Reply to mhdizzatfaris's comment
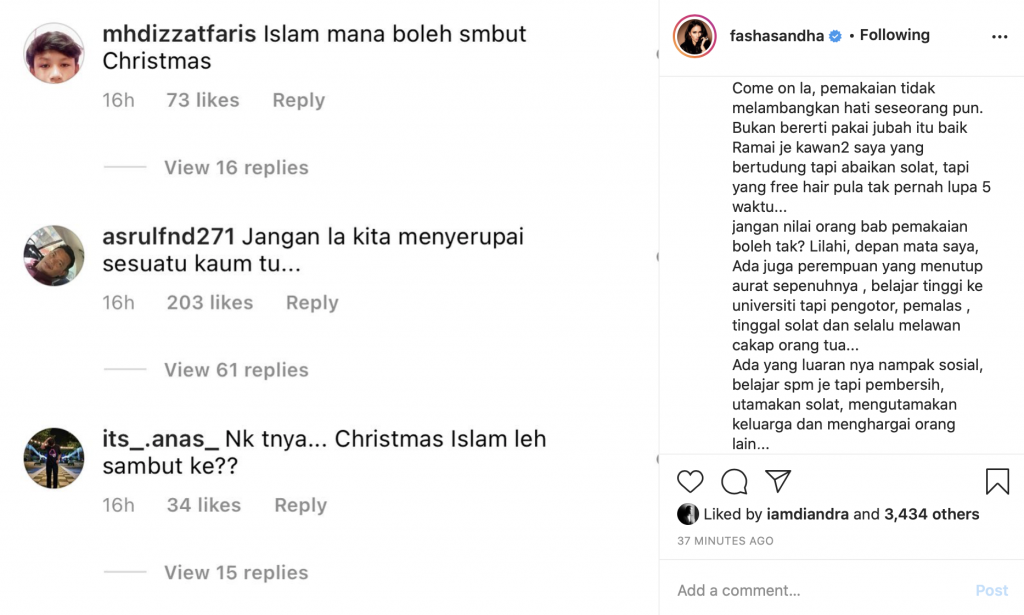This screenshot has height=615, width=1024. point(298,100)
